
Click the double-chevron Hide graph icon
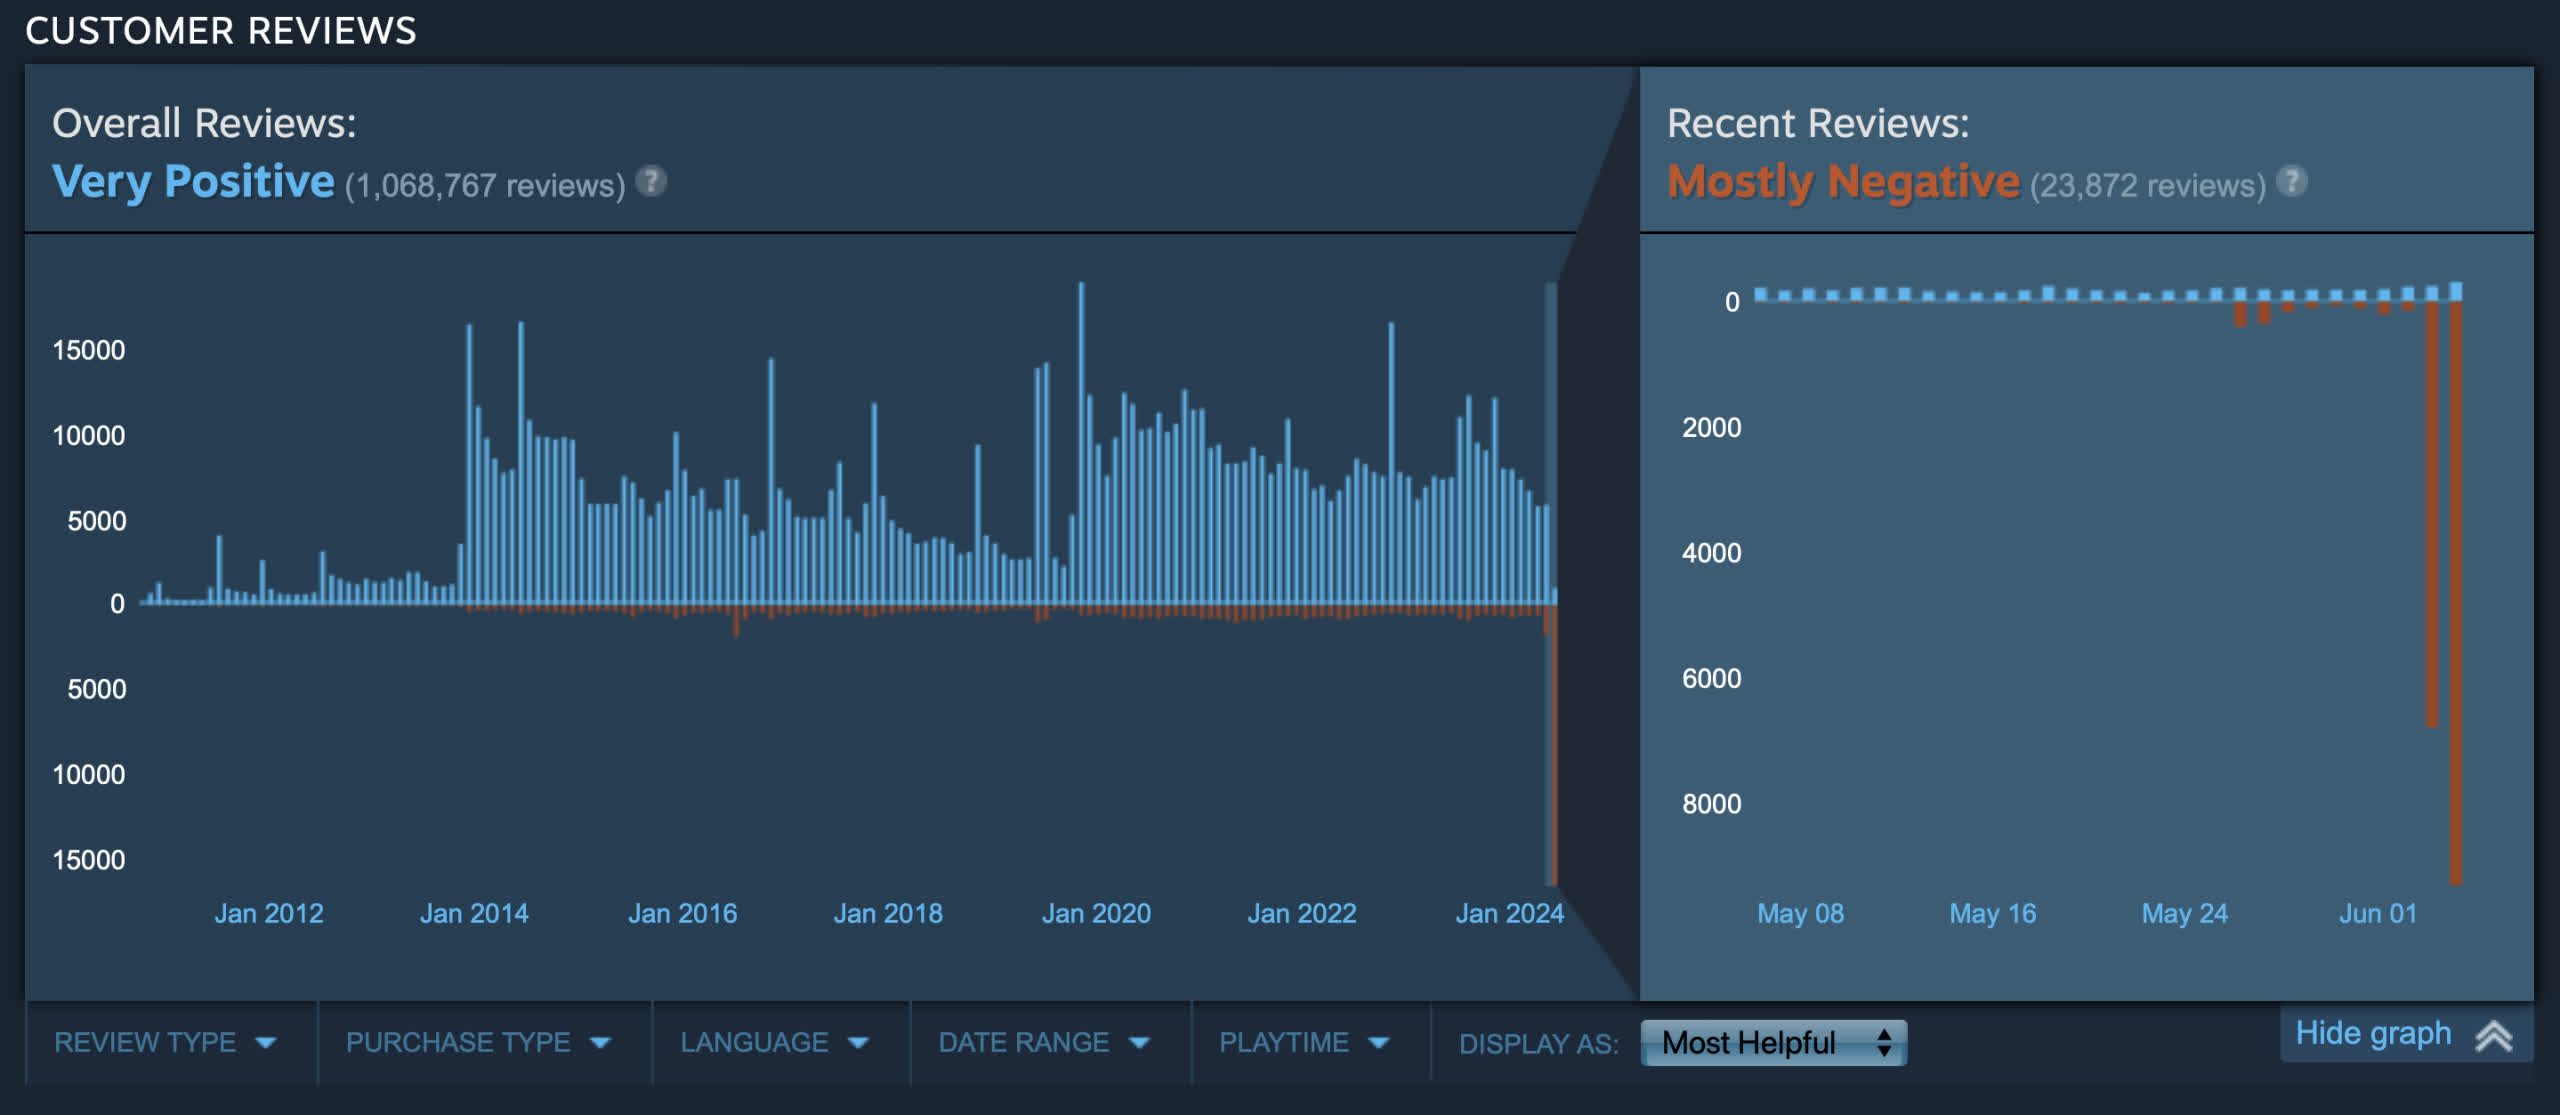2493,1035
